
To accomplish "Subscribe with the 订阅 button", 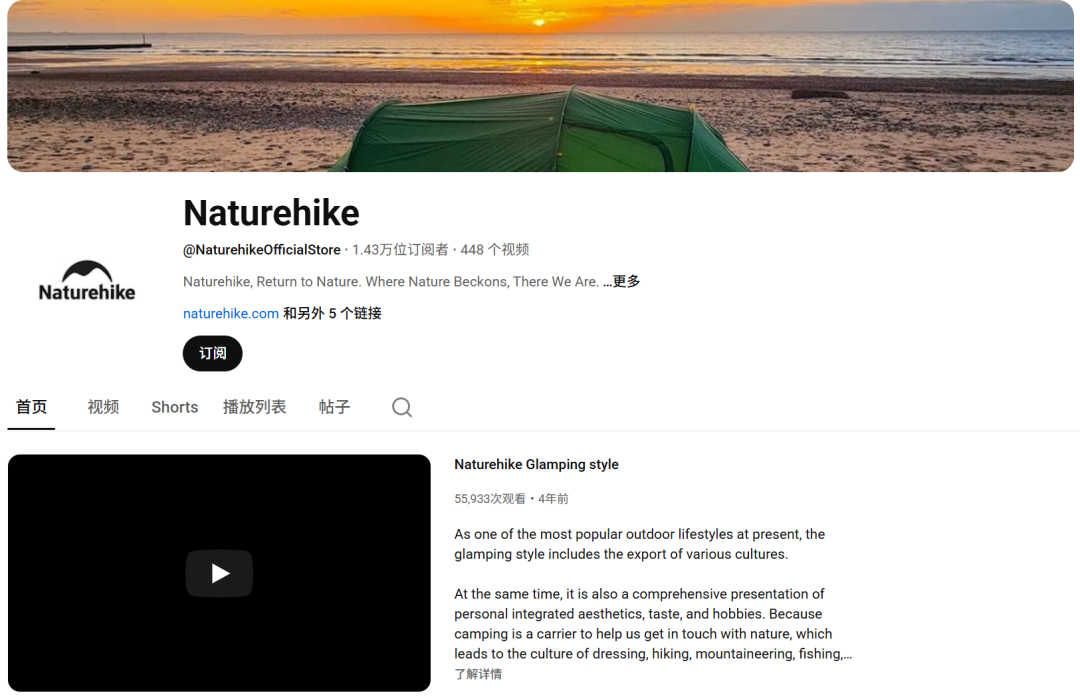I will 213,353.
